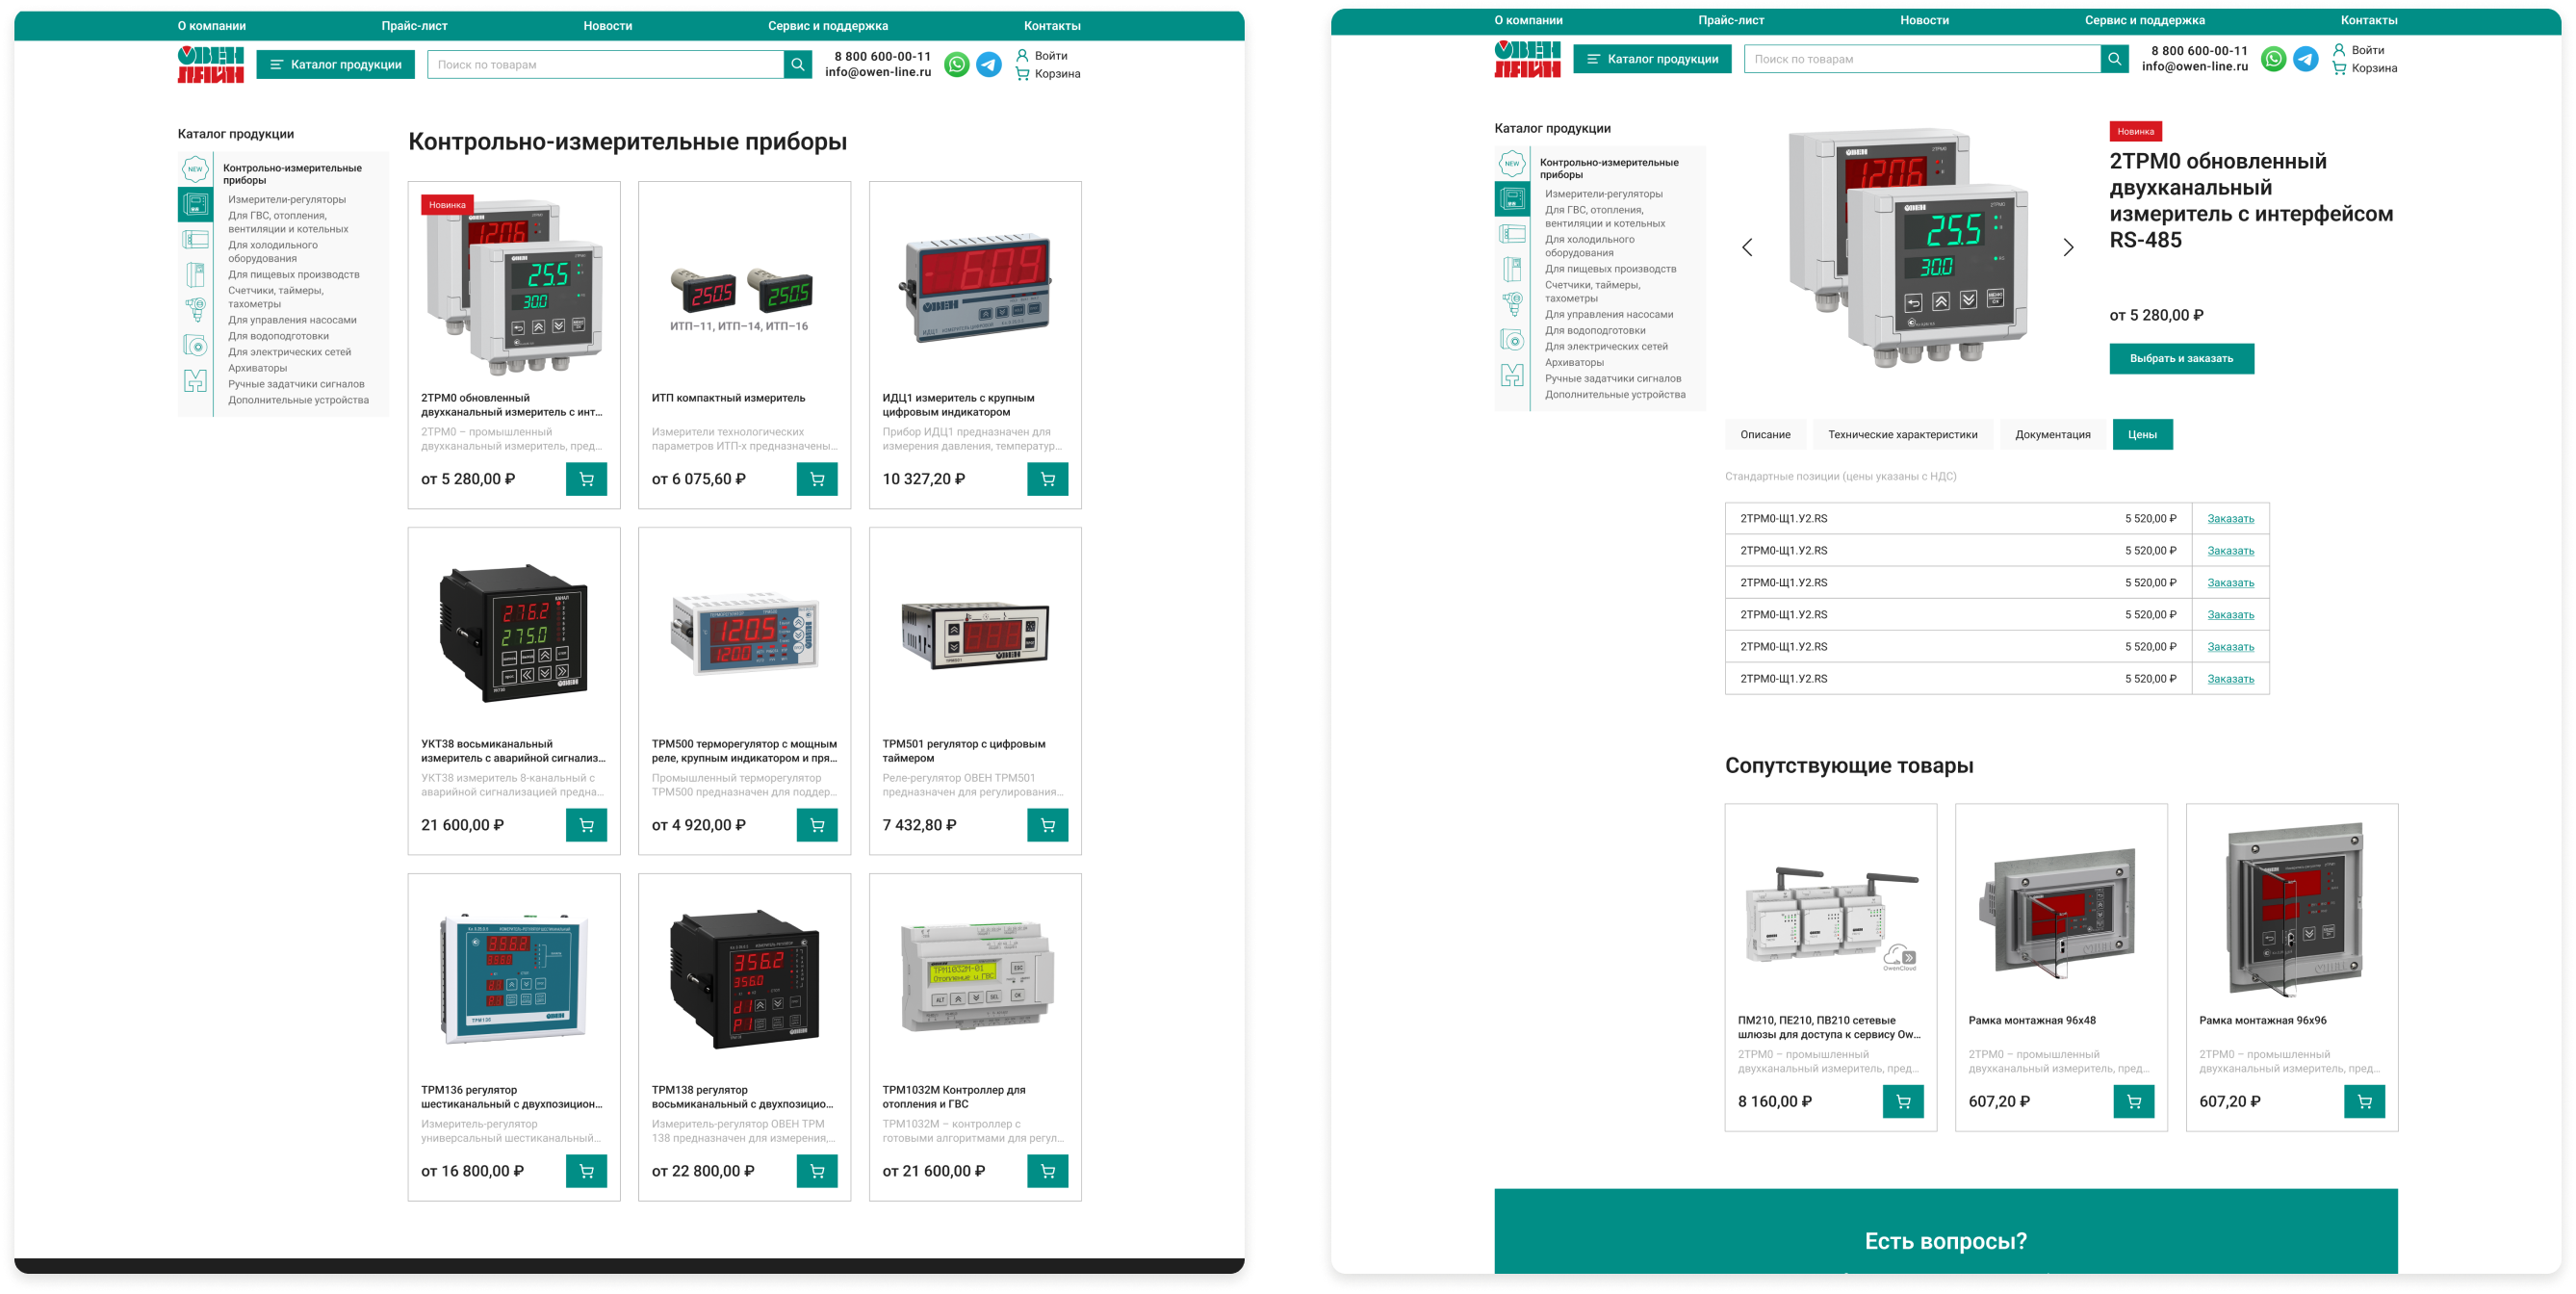Switch to the Описание tab

click(x=1765, y=435)
